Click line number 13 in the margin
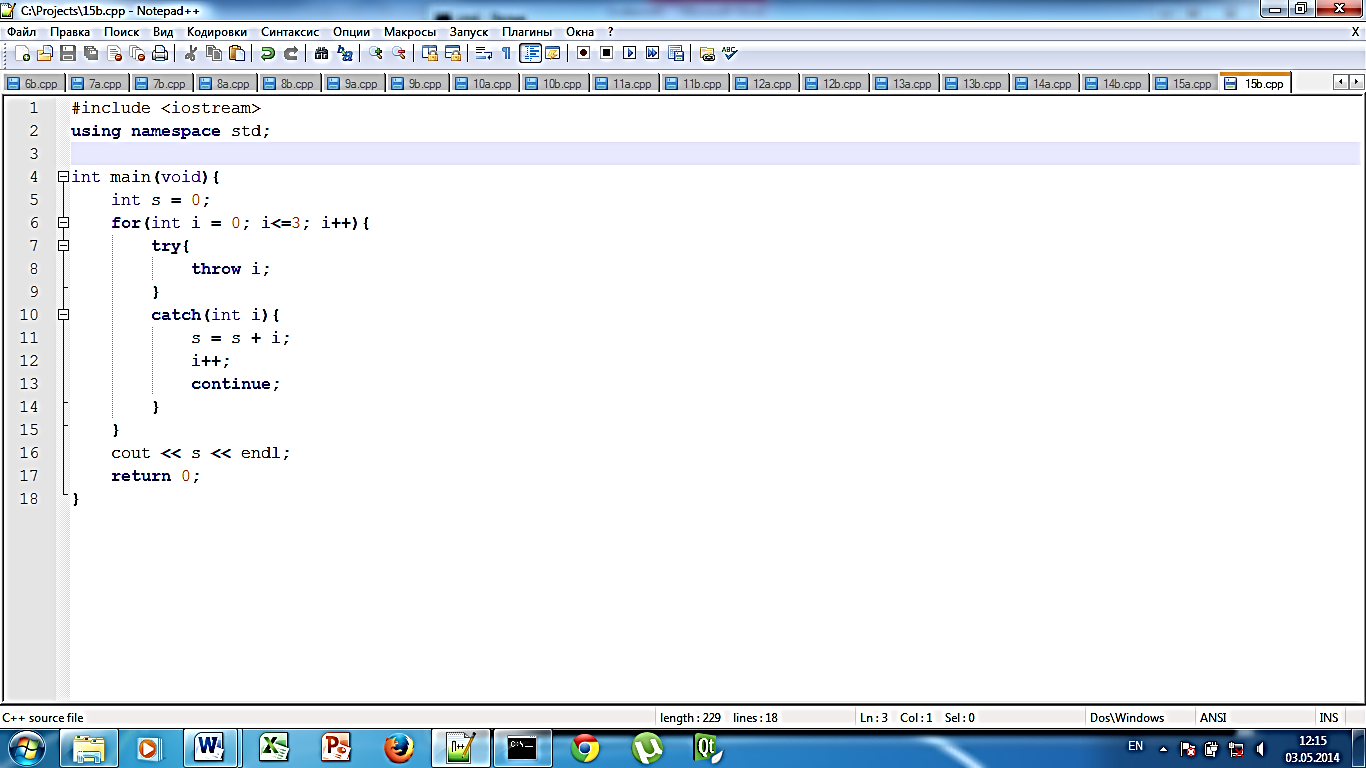Viewport: 1366px width, 768px height. click(29, 383)
